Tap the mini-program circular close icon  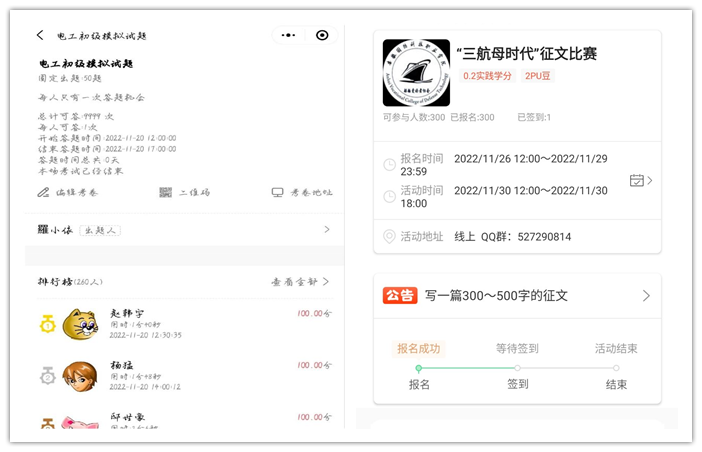[x=322, y=35]
